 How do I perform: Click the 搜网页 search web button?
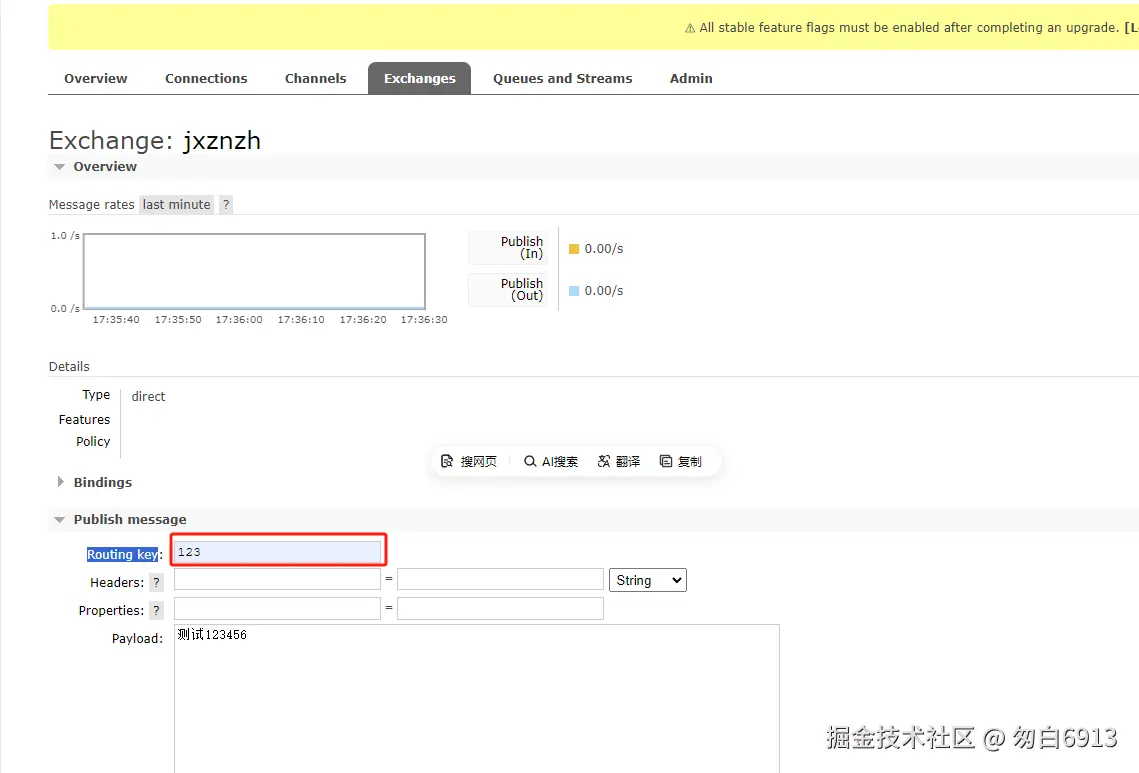pyautogui.click(x=469, y=461)
